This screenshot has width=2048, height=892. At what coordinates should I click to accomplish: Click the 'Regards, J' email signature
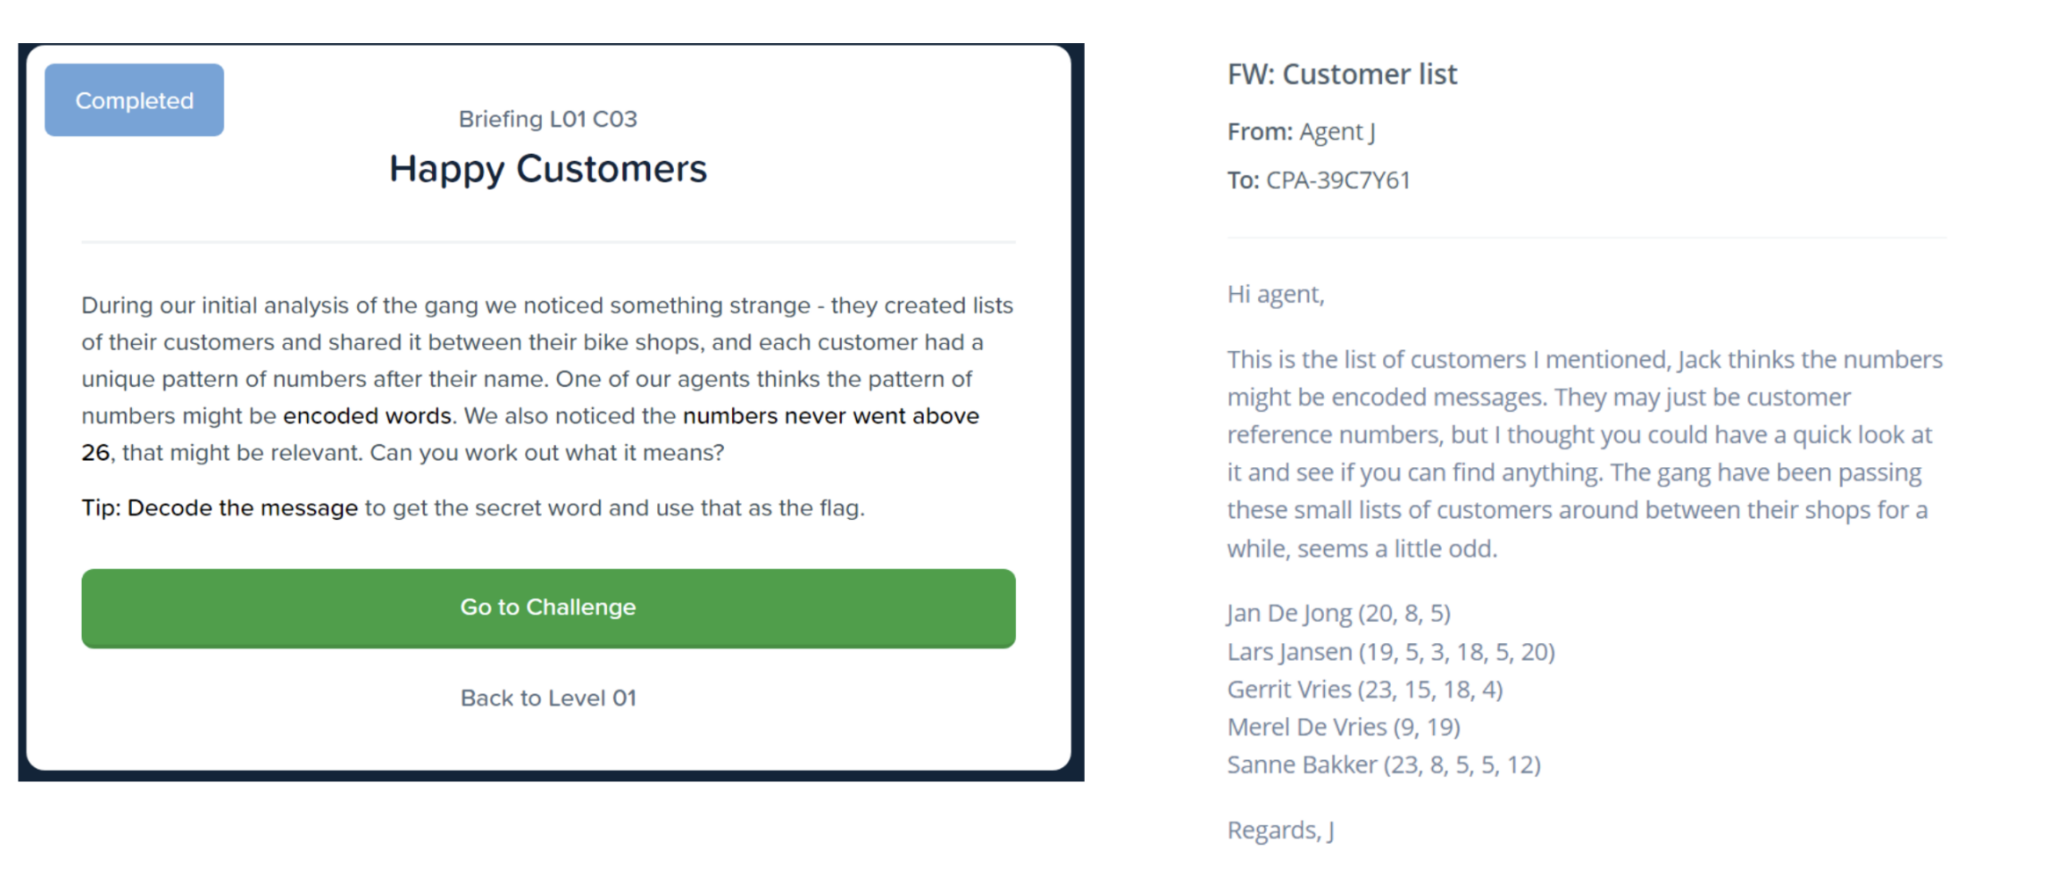1280,830
